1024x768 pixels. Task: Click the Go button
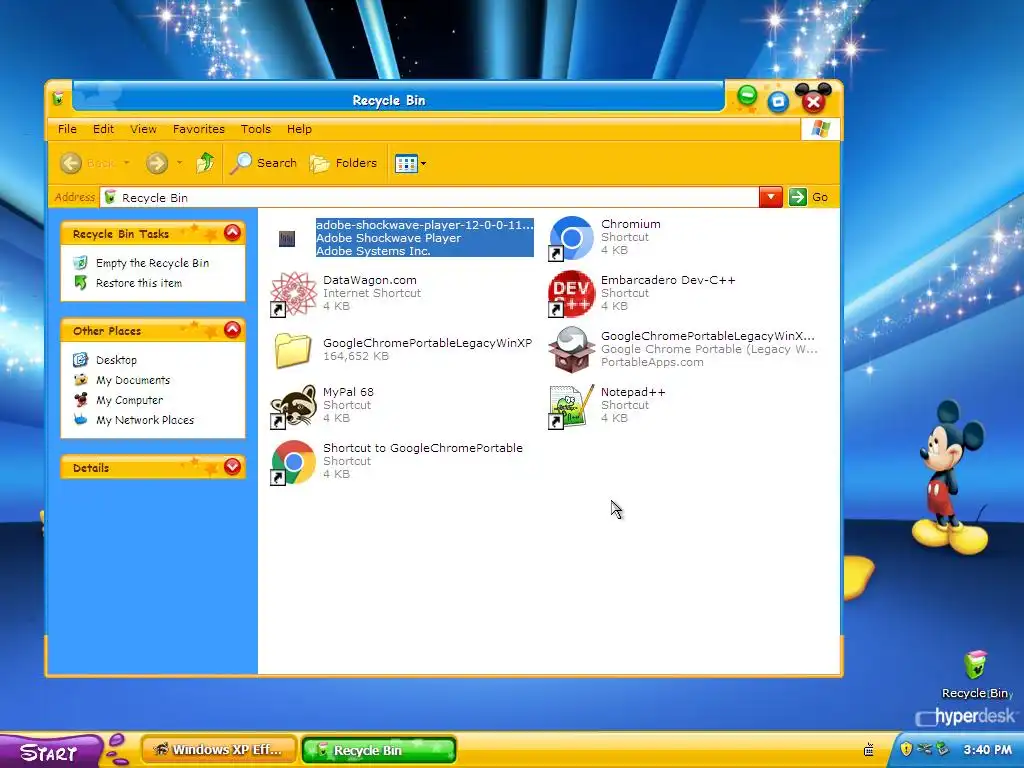808,197
